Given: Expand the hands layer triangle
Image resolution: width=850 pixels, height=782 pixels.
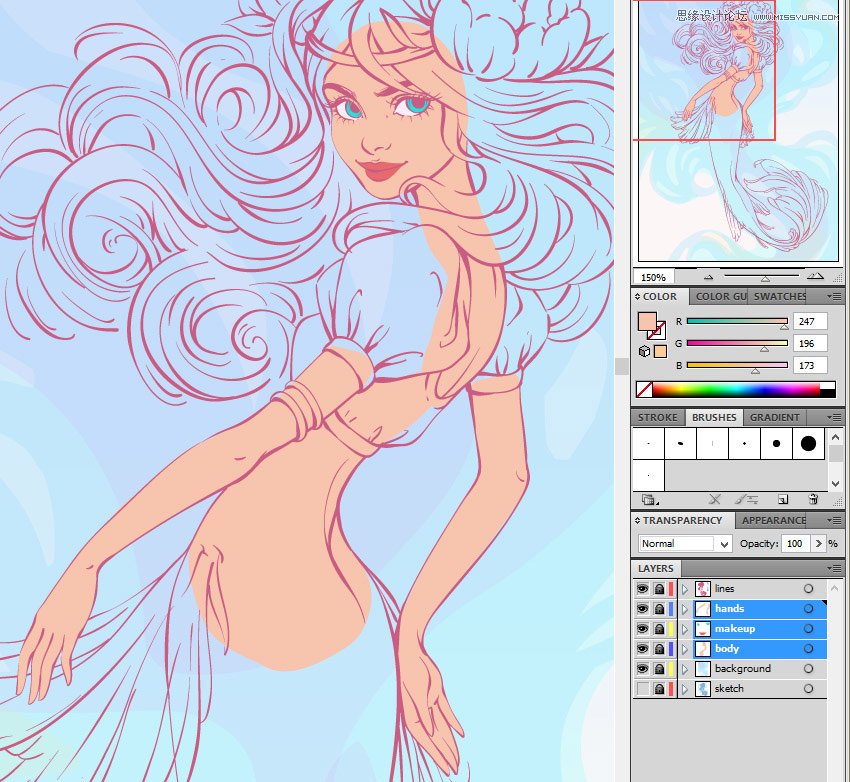Looking at the screenshot, I should point(685,609).
